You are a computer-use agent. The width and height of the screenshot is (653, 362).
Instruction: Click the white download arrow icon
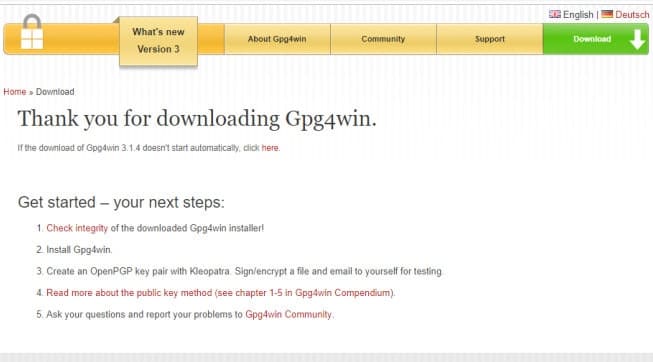(x=638, y=39)
